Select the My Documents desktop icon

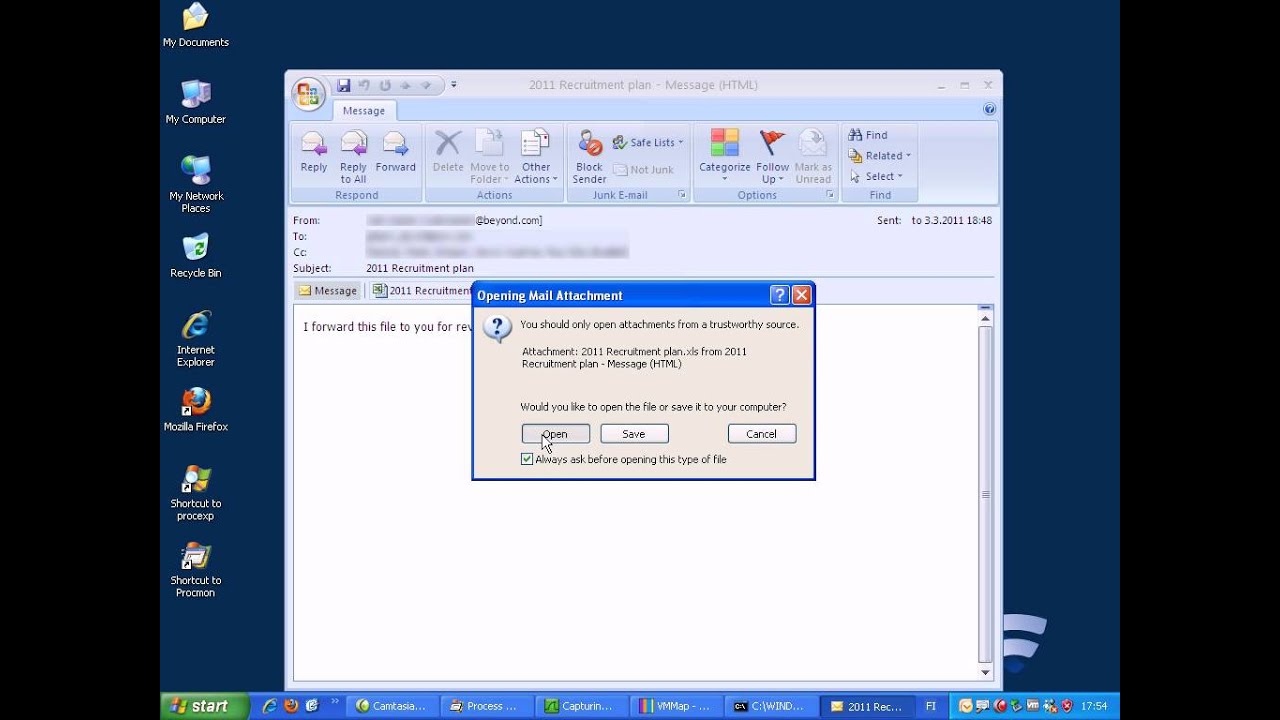pyautogui.click(x=196, y=26)
